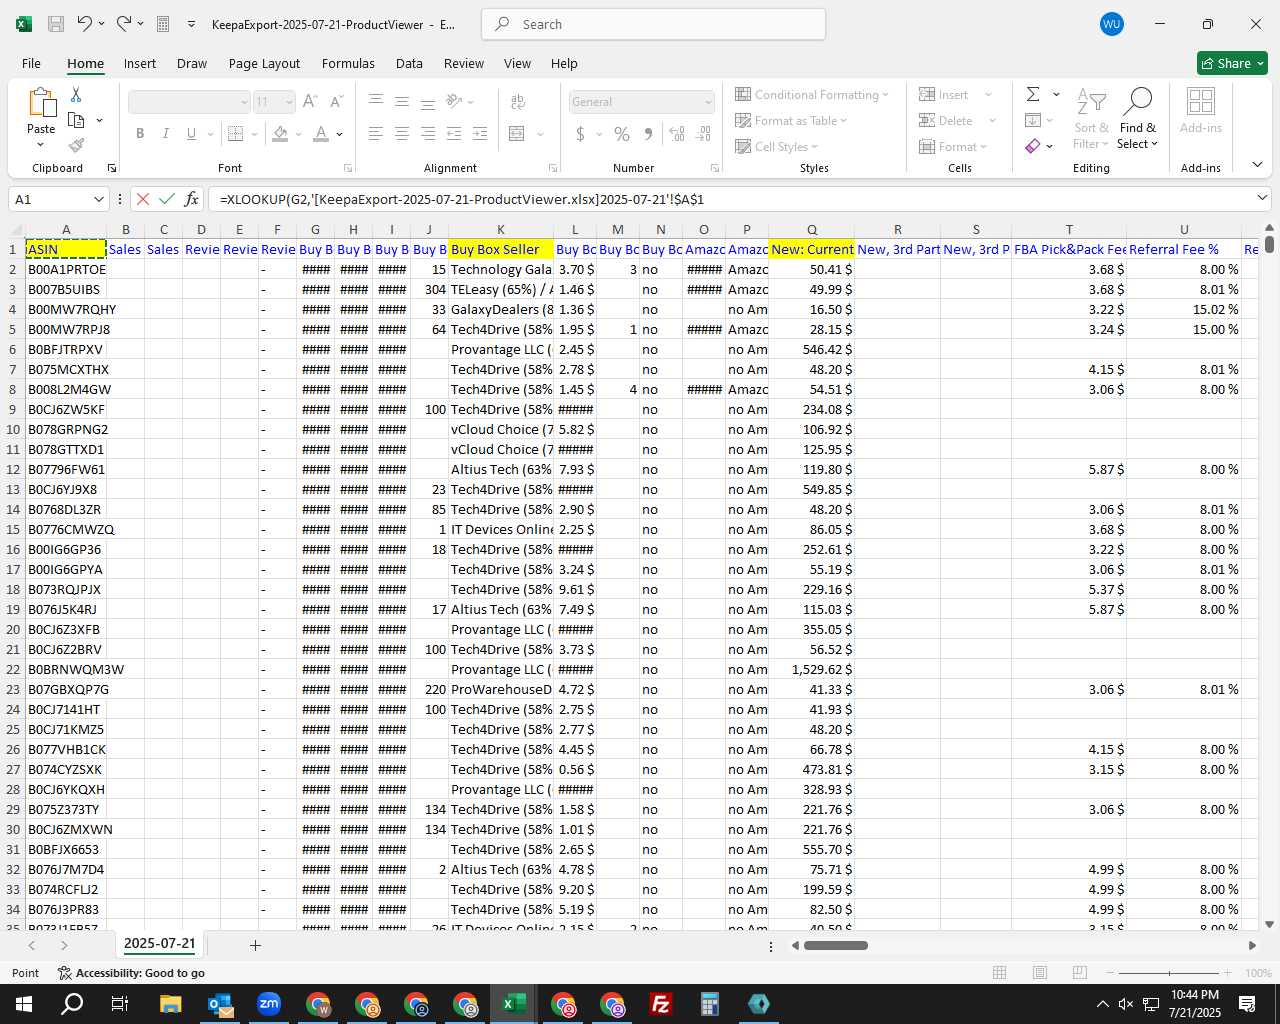1280x1024 pixels.
Task: Click the Format Painter brush icon
Action: coord(76,145)
